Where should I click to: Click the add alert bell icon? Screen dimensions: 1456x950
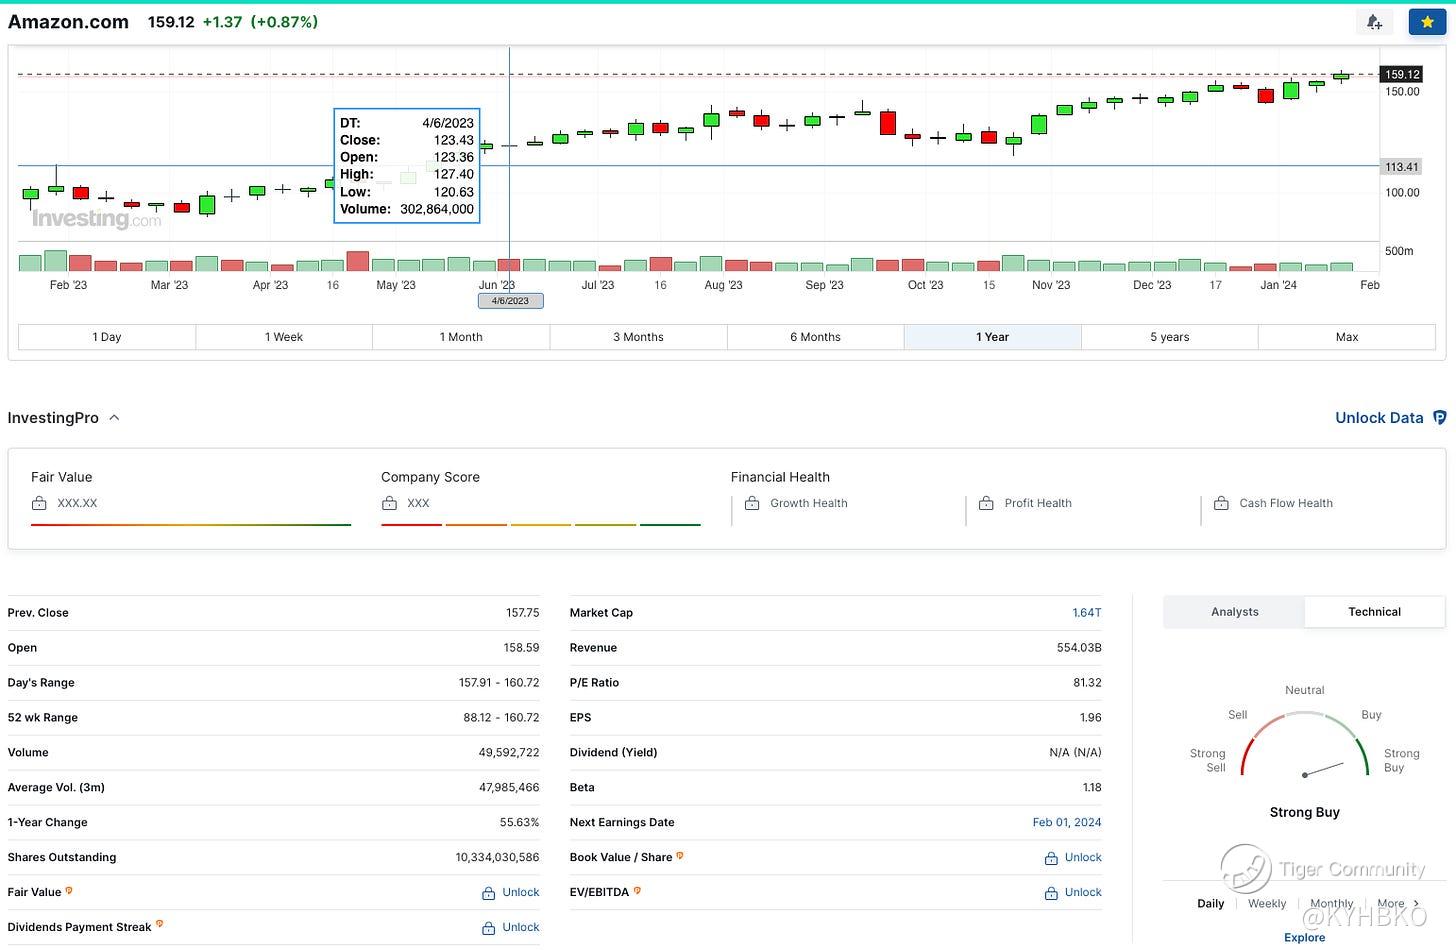pyautogui.click(x=1374, y=22)
